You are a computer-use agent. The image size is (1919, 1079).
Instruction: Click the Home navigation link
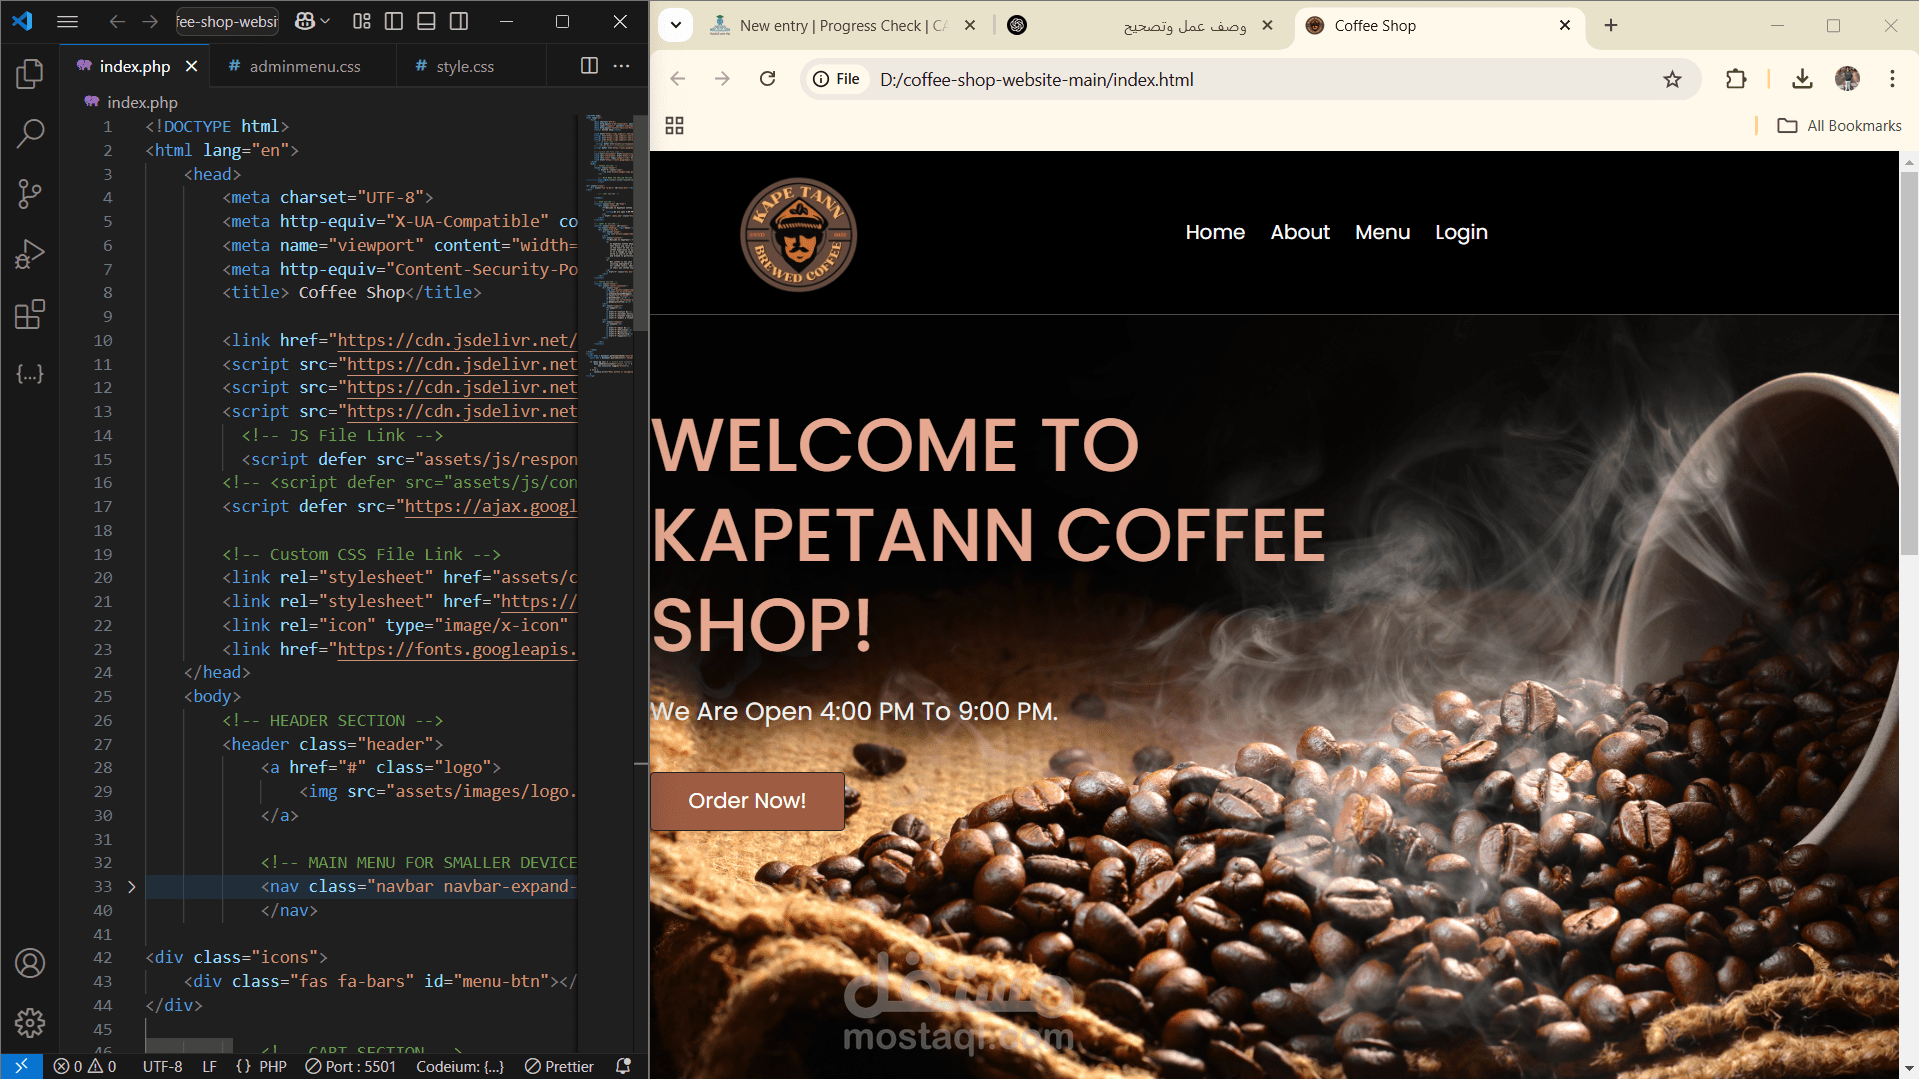coord(1215,232)
